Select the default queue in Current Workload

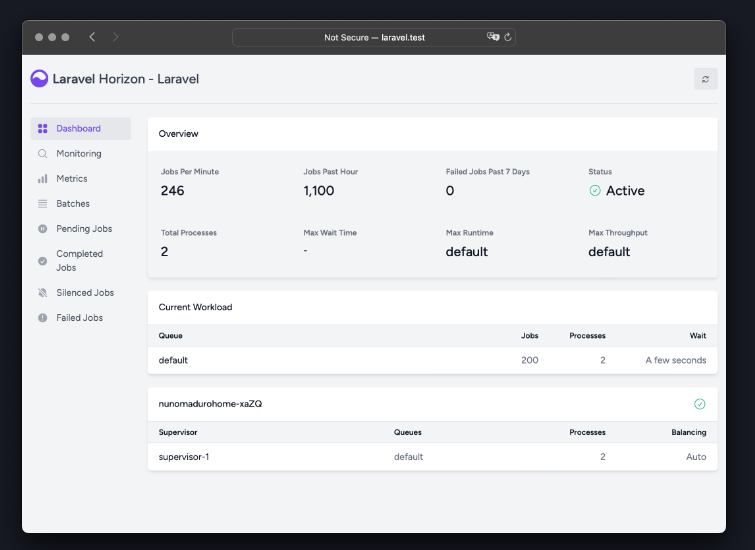(173, 360)
